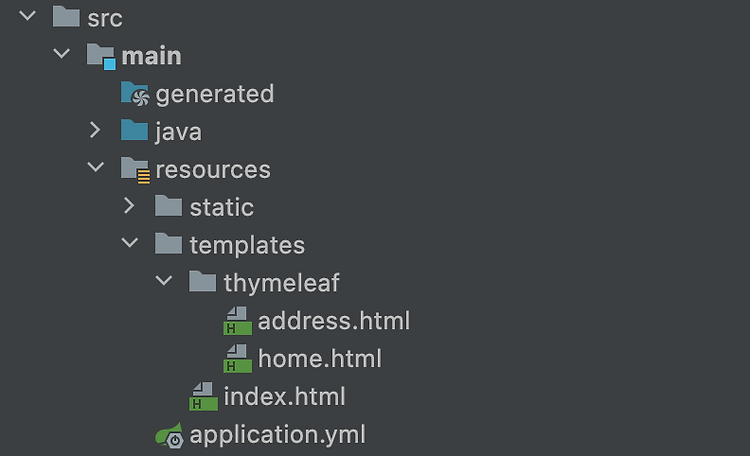Click the thymeleaf folder icon
This screenshot has width=750, height=456.
pyautogui.click(x=203, y=281)
